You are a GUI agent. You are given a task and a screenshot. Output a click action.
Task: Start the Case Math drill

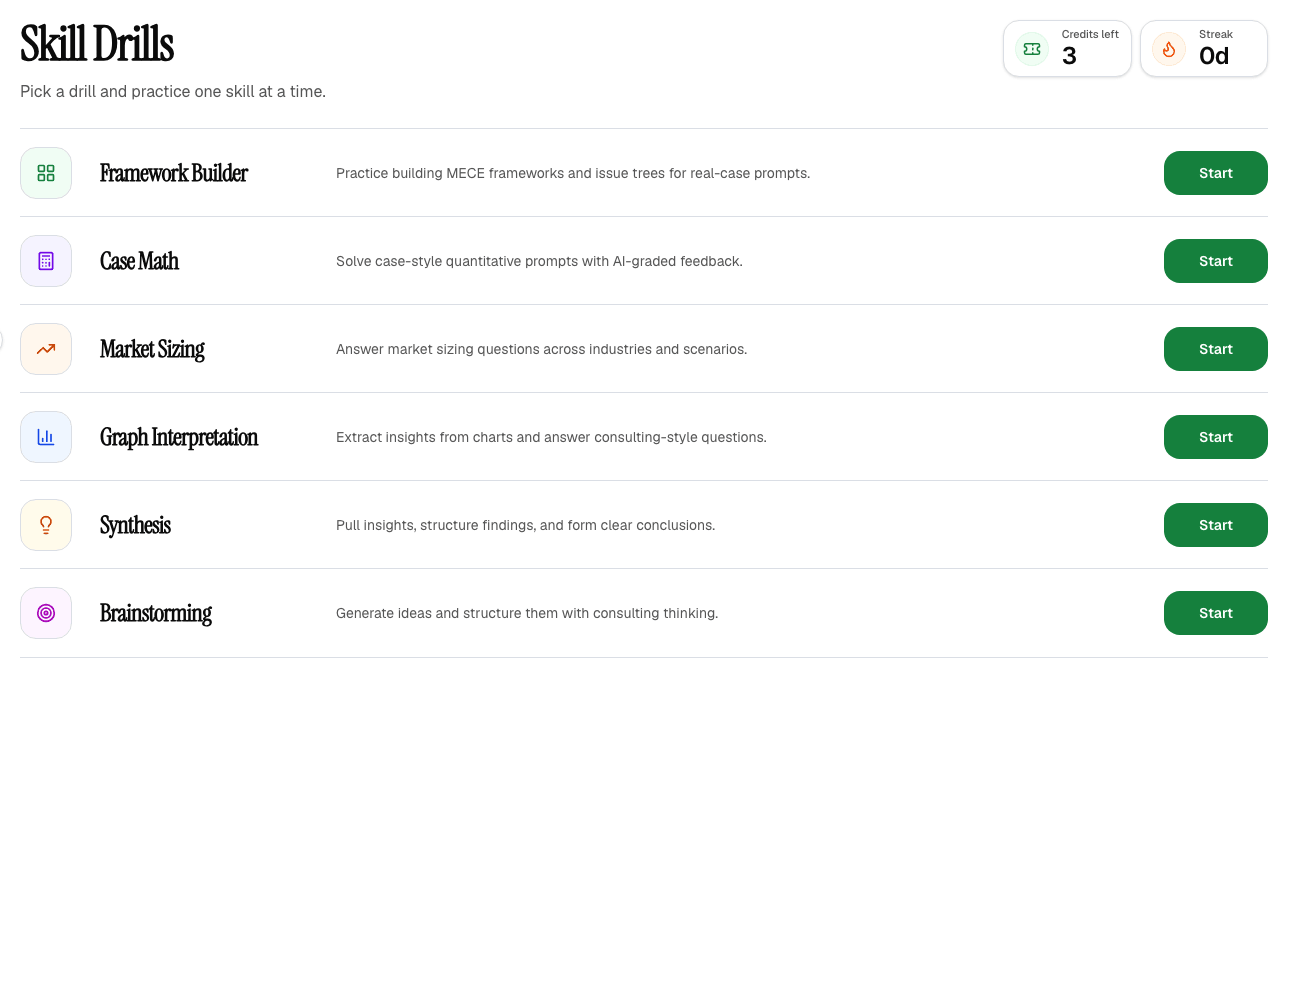1216,261
